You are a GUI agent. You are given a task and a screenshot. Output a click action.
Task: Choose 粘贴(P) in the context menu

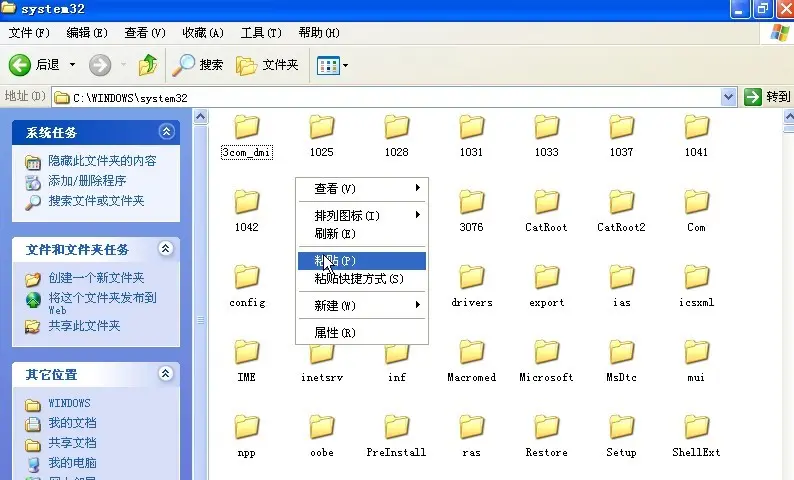pyautogui.click(x=362, y=261)
